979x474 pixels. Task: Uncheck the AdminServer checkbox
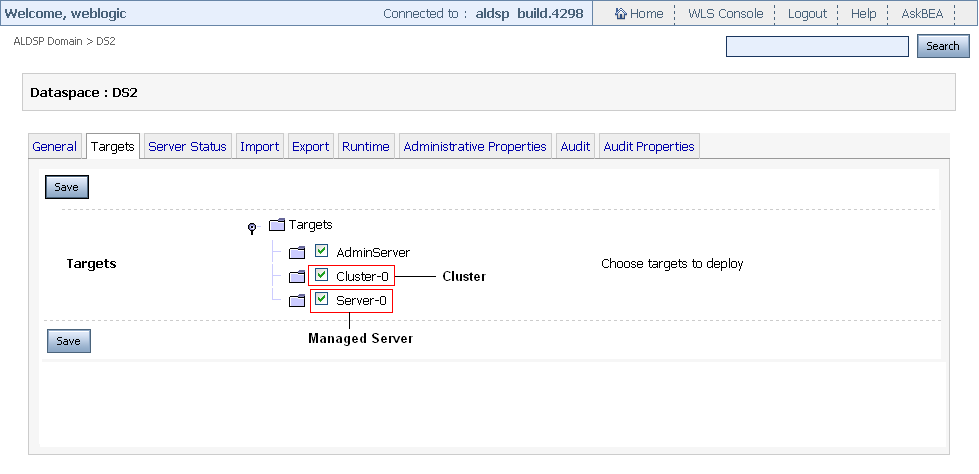[322, 251]
